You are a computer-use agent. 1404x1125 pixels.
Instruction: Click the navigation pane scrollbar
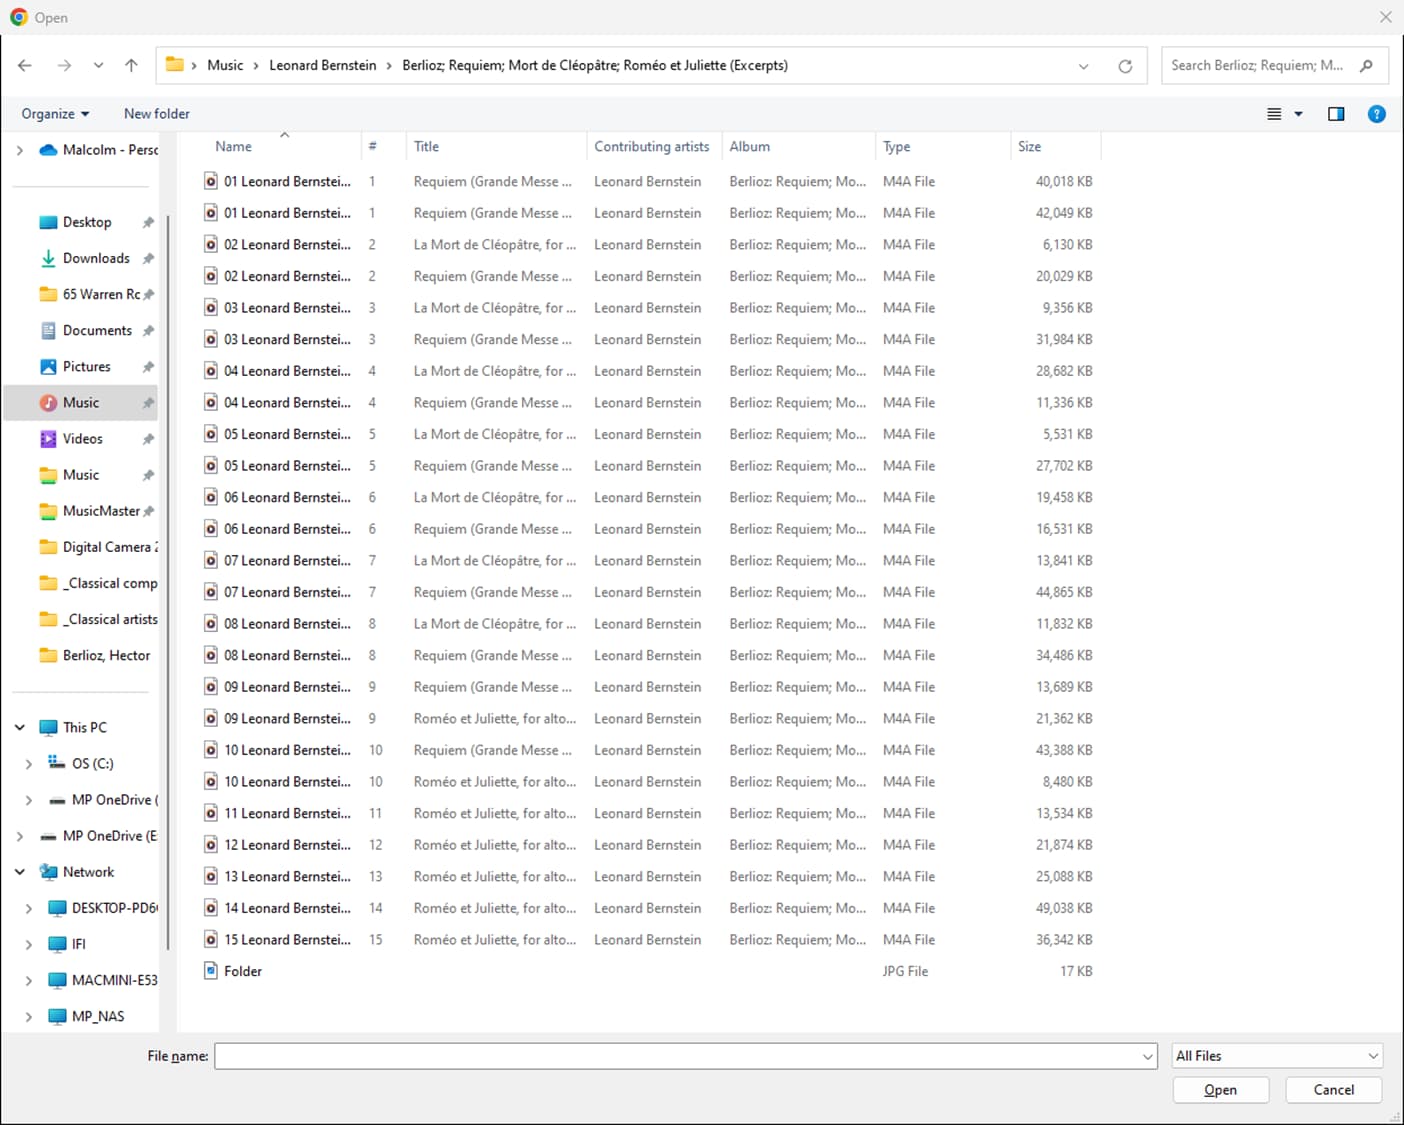point(168,580)
